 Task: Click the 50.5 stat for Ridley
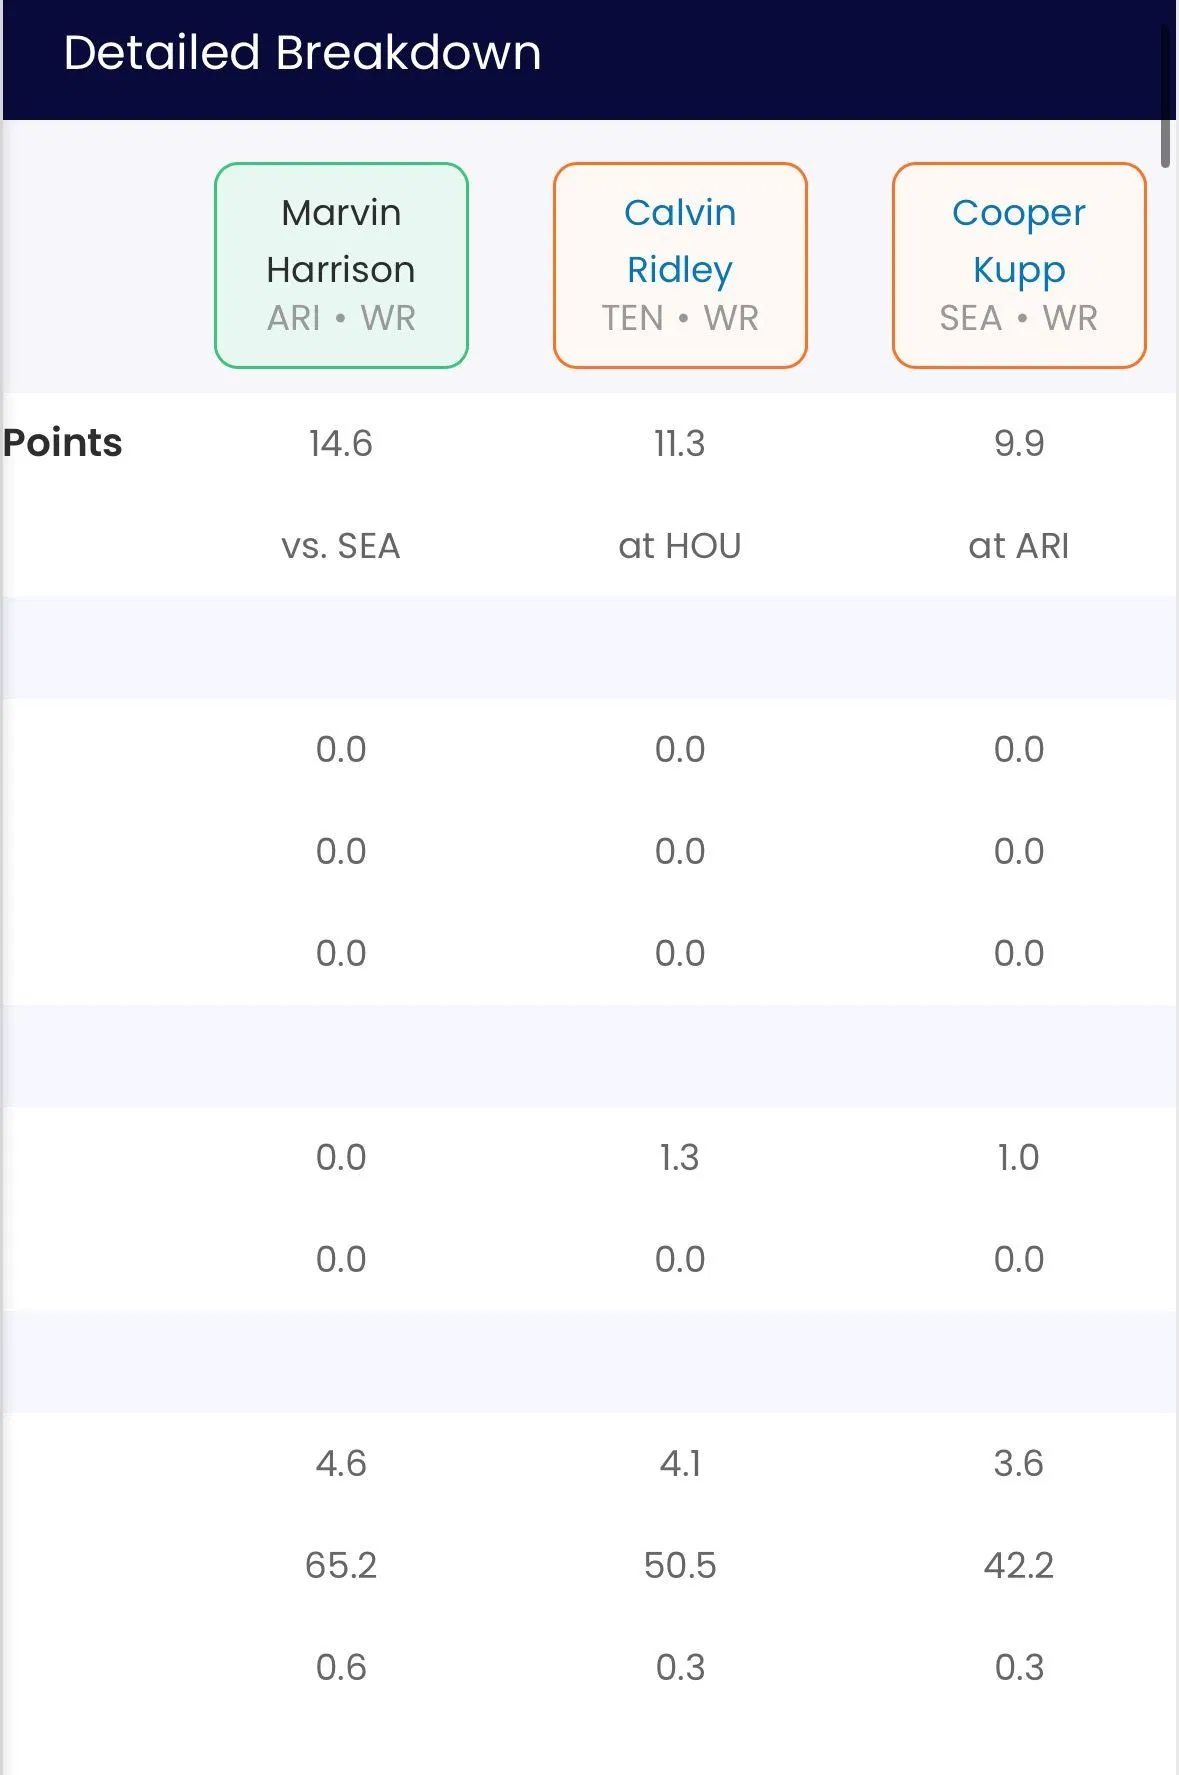click(x=680, y=1565)
